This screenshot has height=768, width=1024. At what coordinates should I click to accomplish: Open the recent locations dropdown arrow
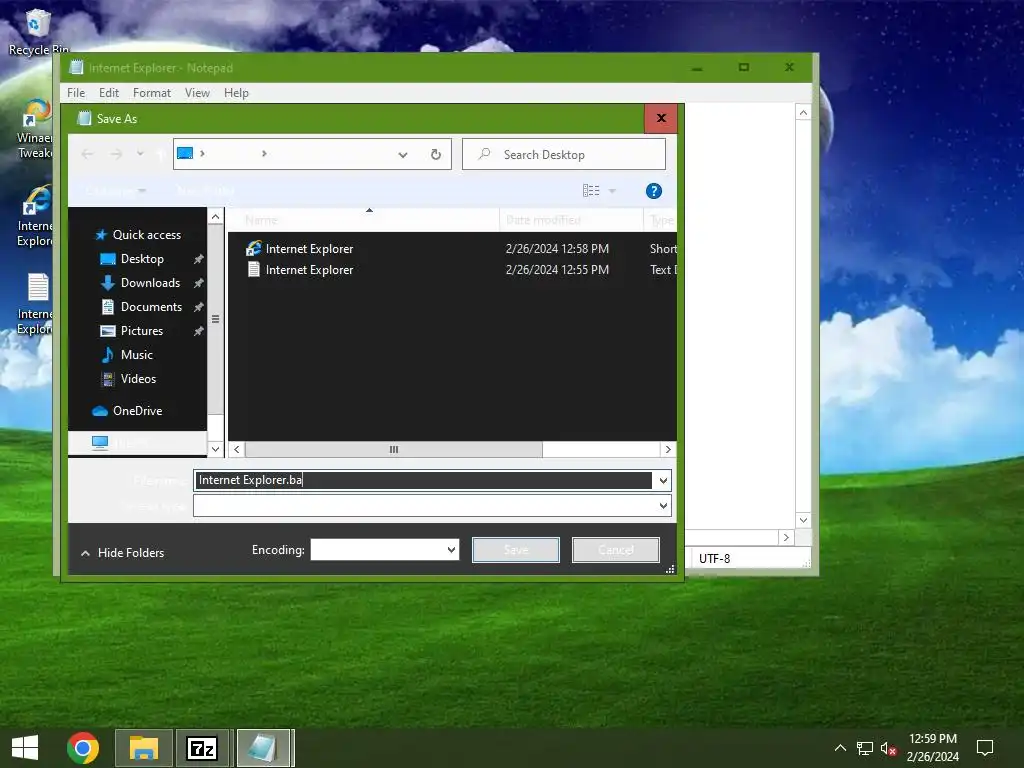tap(140, 154)
